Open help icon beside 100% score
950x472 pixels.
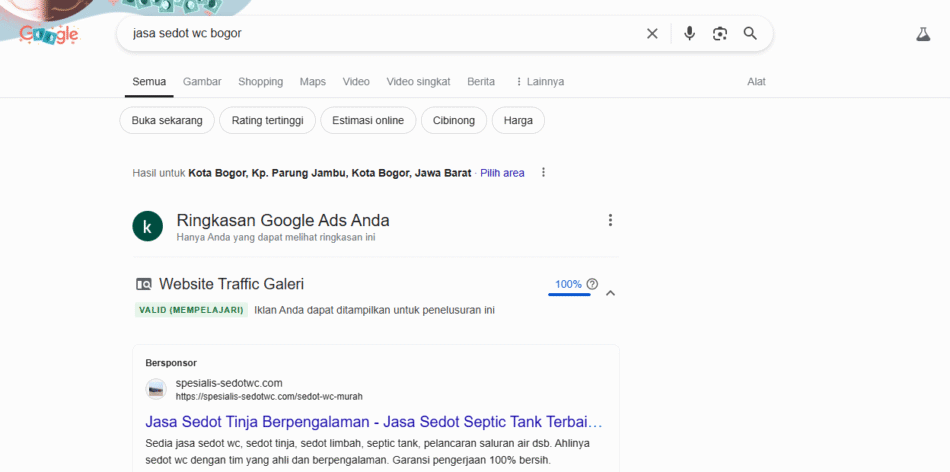coord(592,284)
